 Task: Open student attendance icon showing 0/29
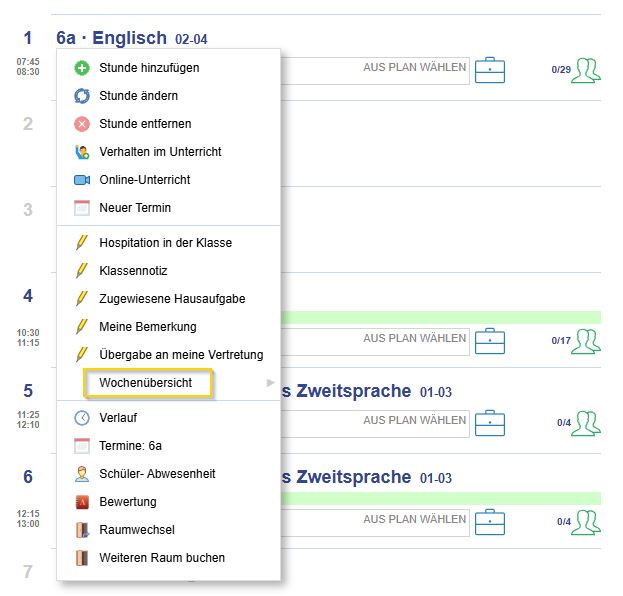586,70
